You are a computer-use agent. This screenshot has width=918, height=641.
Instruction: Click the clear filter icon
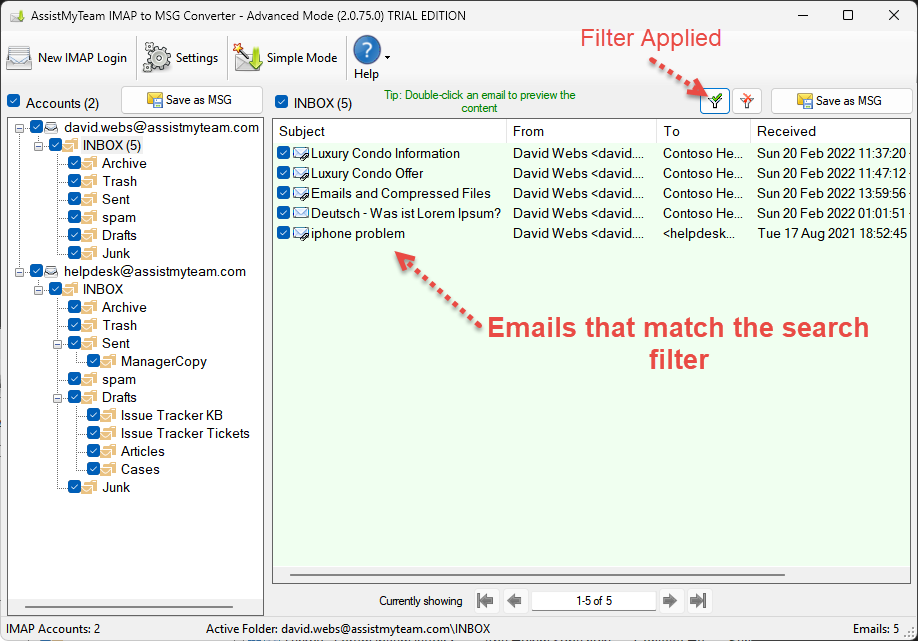747,101
